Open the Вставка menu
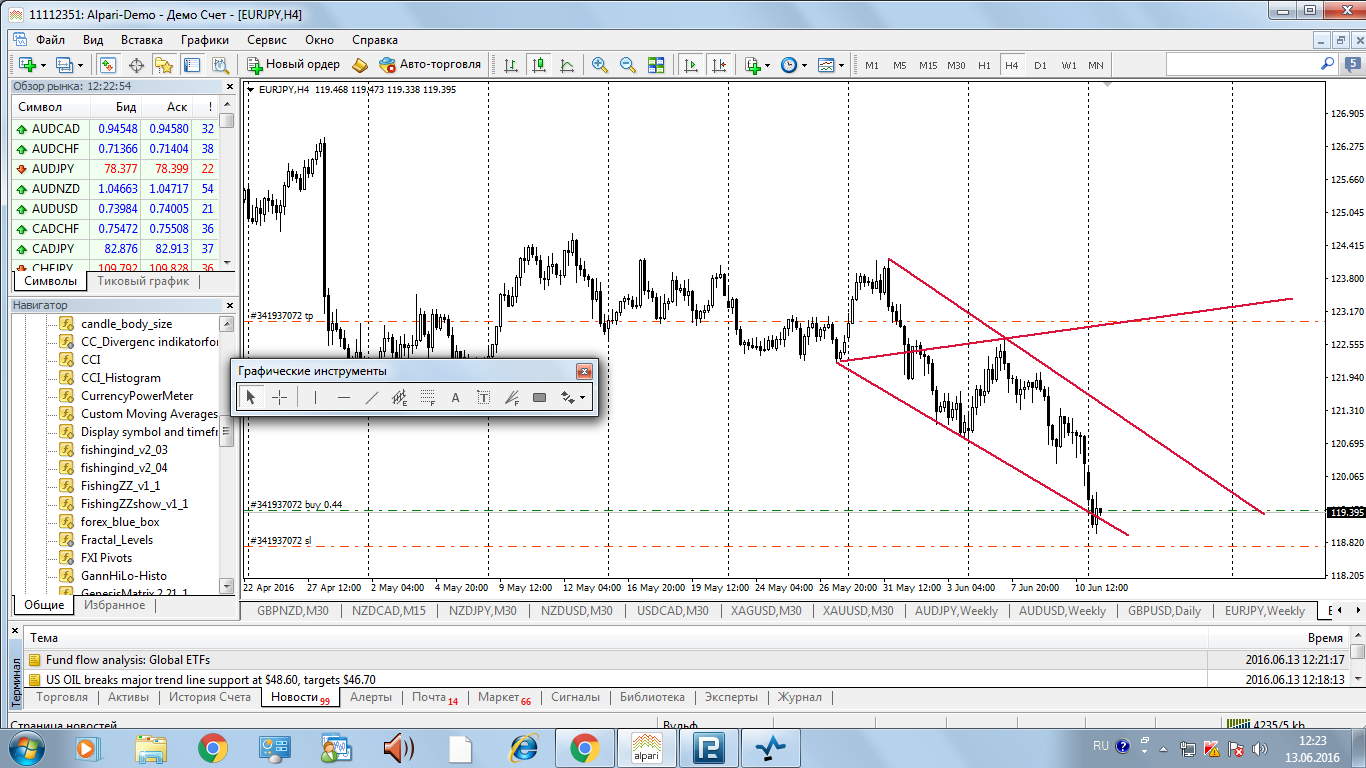 point(142,40)
